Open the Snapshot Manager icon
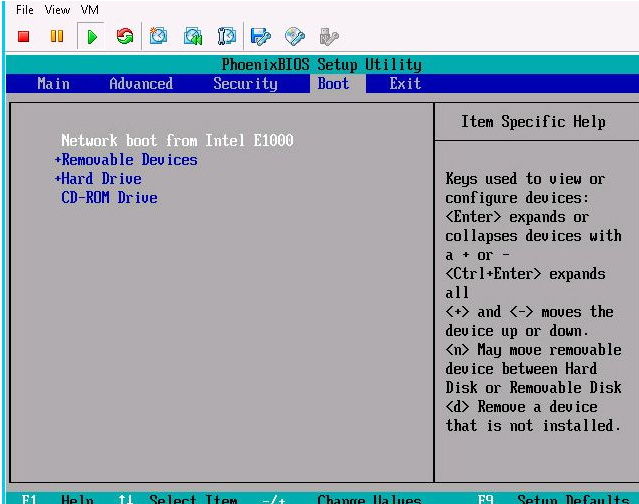 (x=227, y=36)
